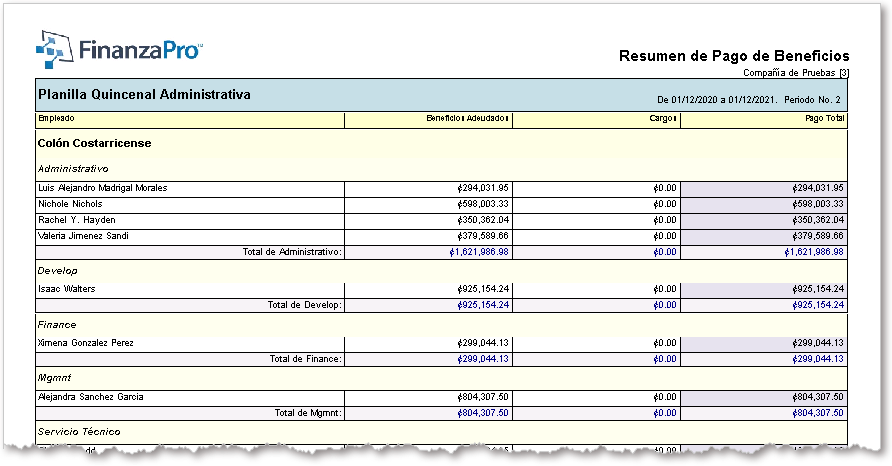Click Alejandra Sanchez Garcia's beneficios ₡804,307.50

point(483,397)
